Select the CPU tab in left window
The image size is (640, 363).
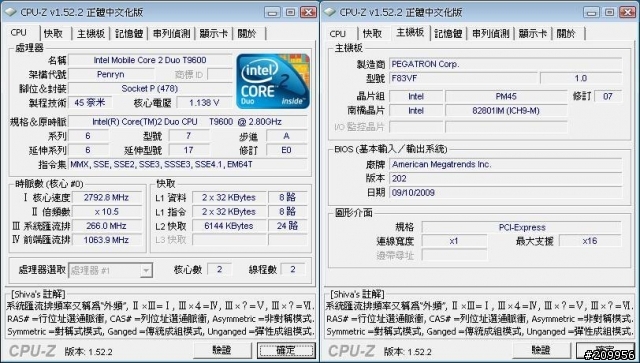[19, 33]
